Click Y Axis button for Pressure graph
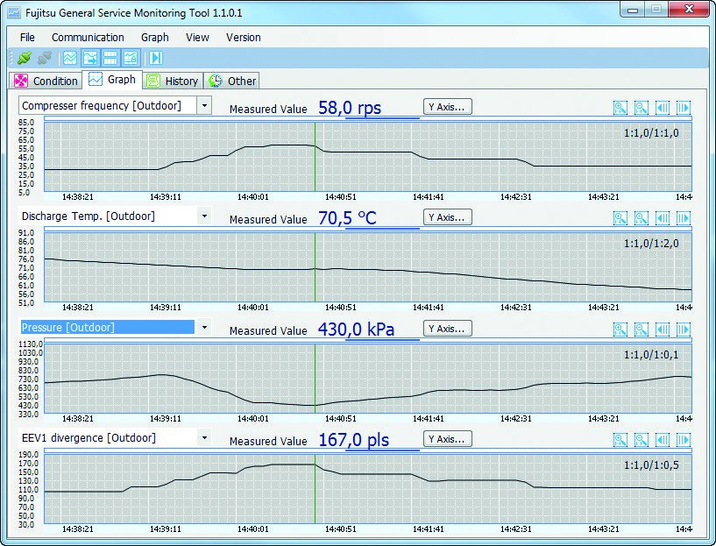This screenshot has width=716, height=546. pos(446,328)
